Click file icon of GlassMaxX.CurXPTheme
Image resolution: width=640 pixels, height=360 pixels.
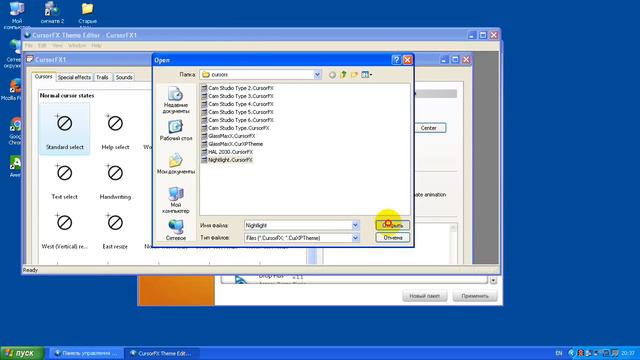204,144
